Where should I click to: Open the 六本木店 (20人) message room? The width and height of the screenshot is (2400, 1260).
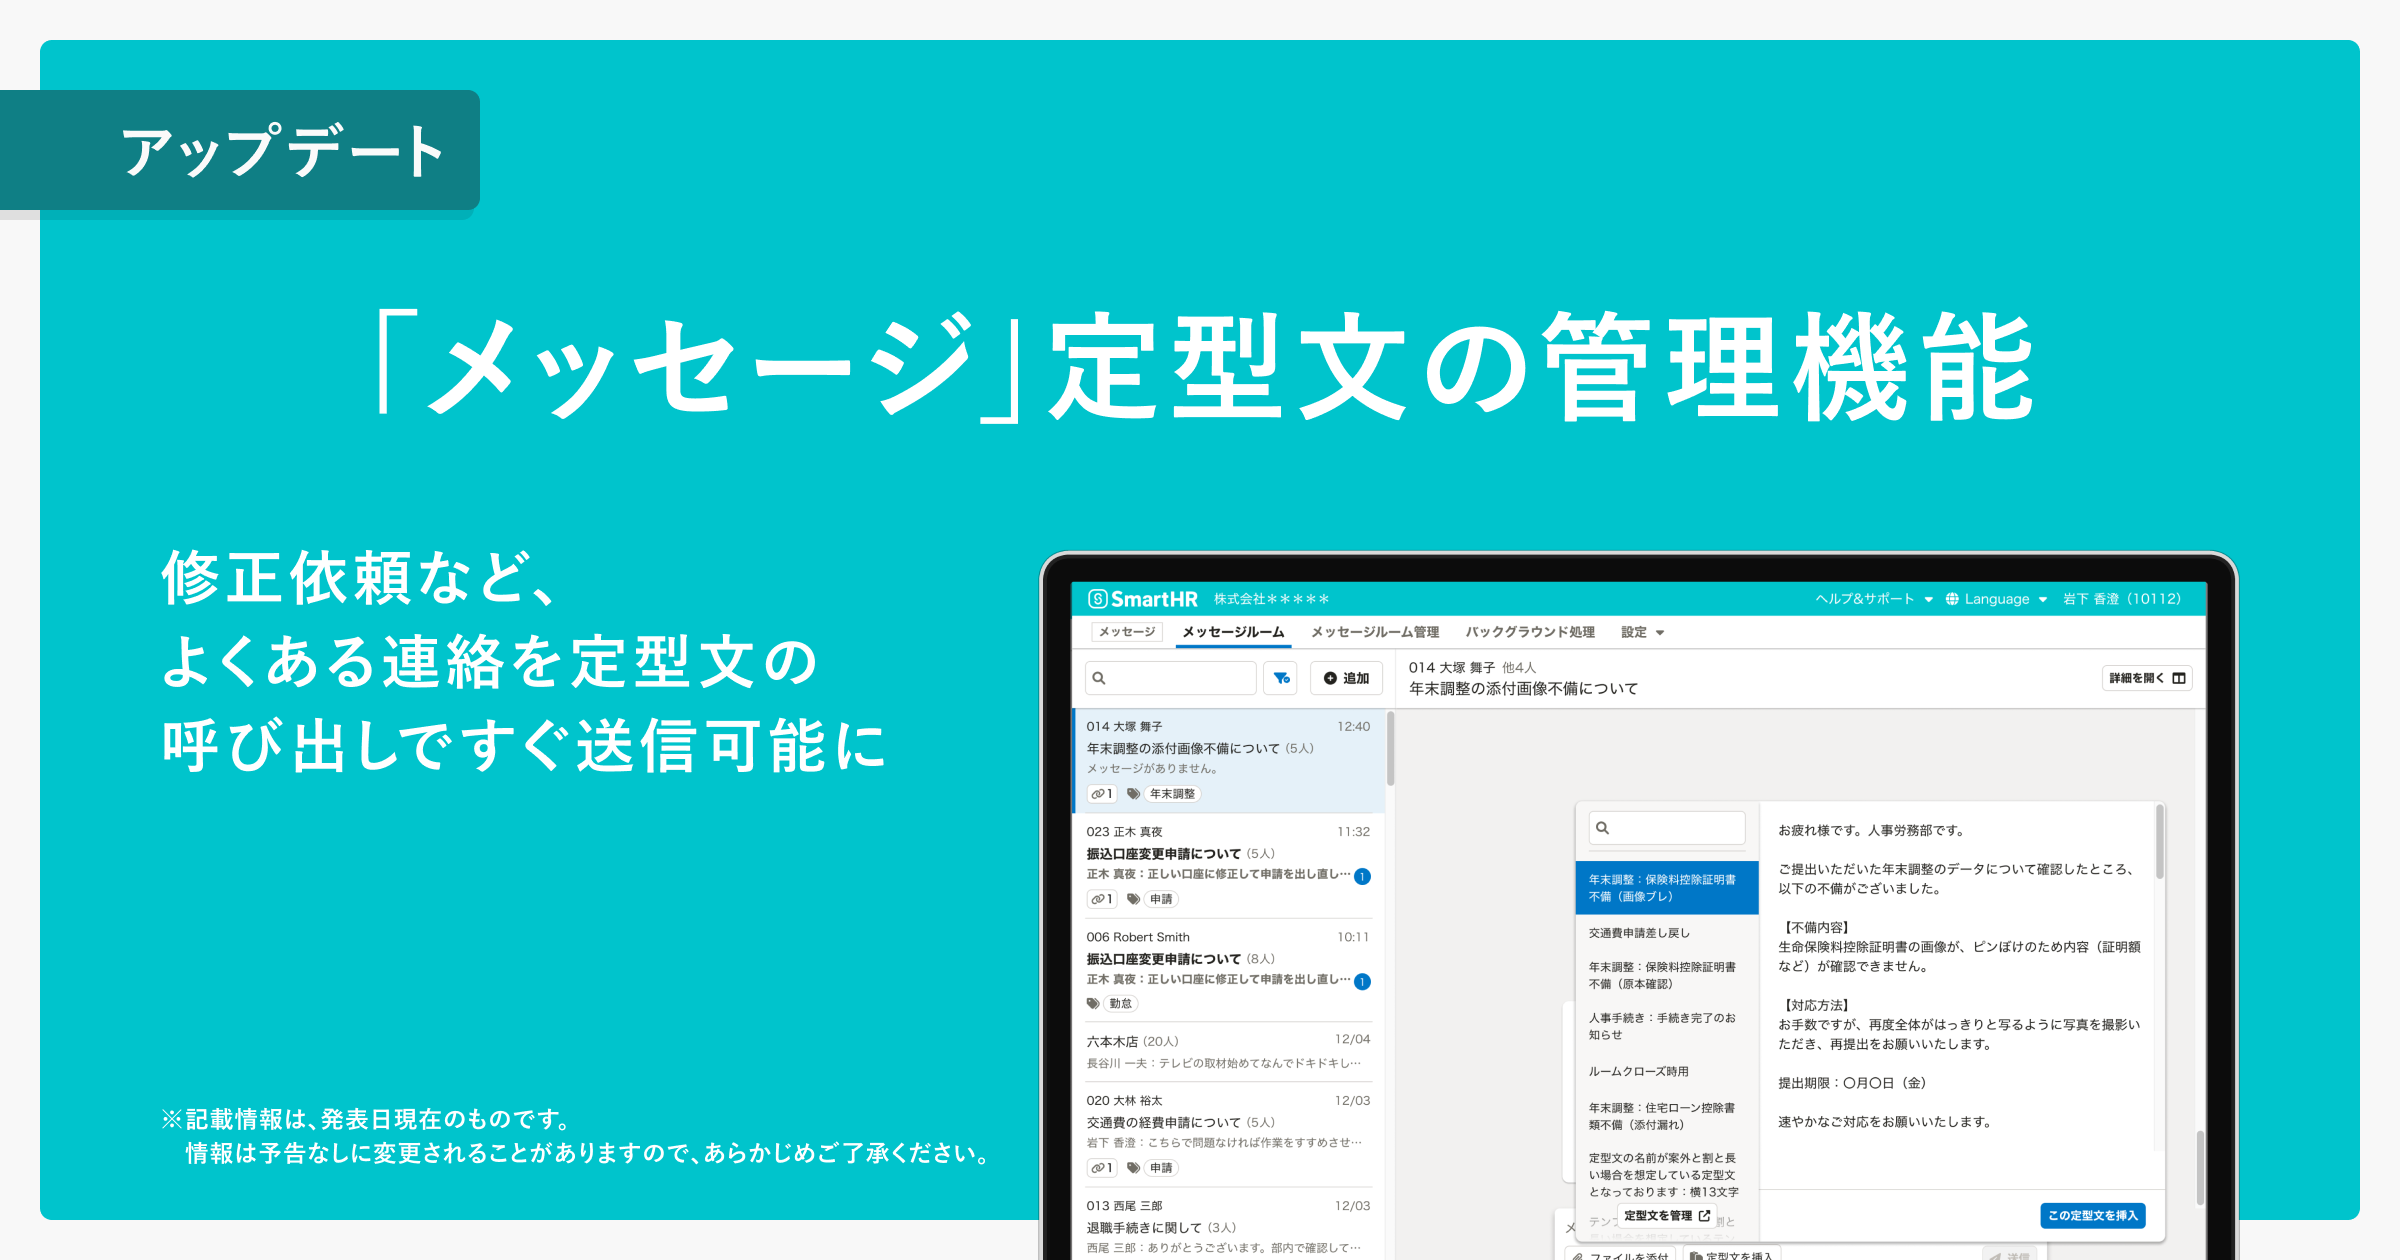(1228, 1052)
